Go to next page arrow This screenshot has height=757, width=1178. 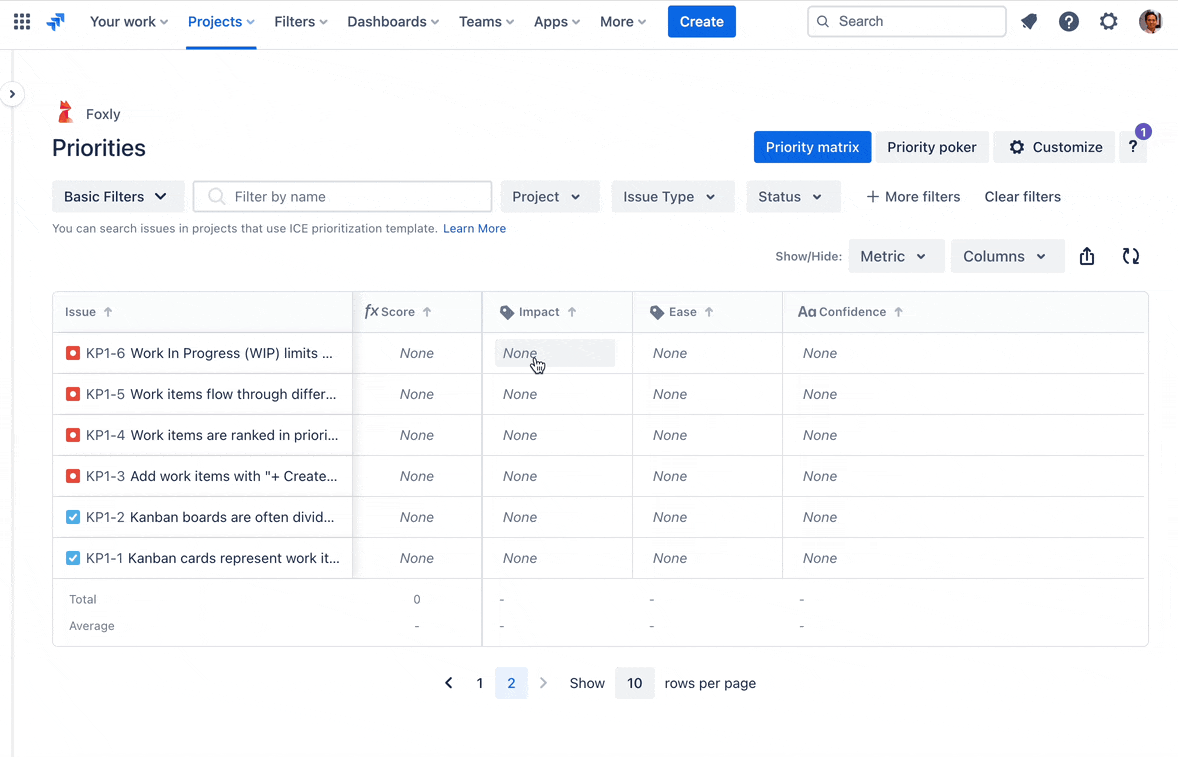tap(543, 683)
